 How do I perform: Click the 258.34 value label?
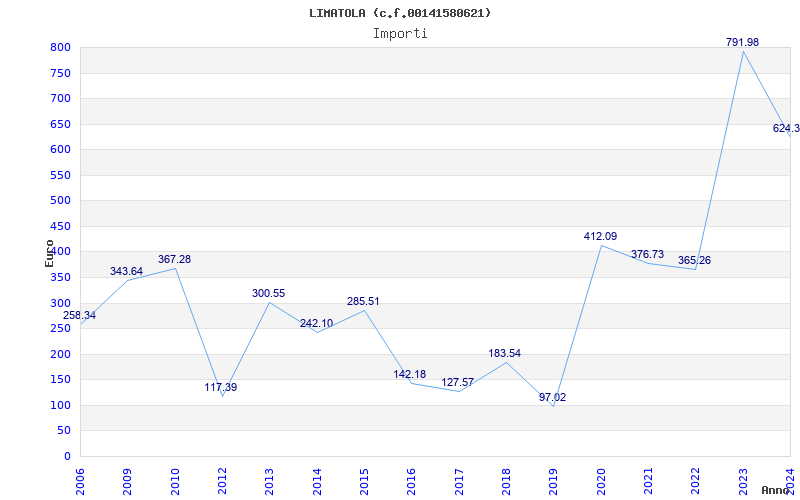(80, 315)
